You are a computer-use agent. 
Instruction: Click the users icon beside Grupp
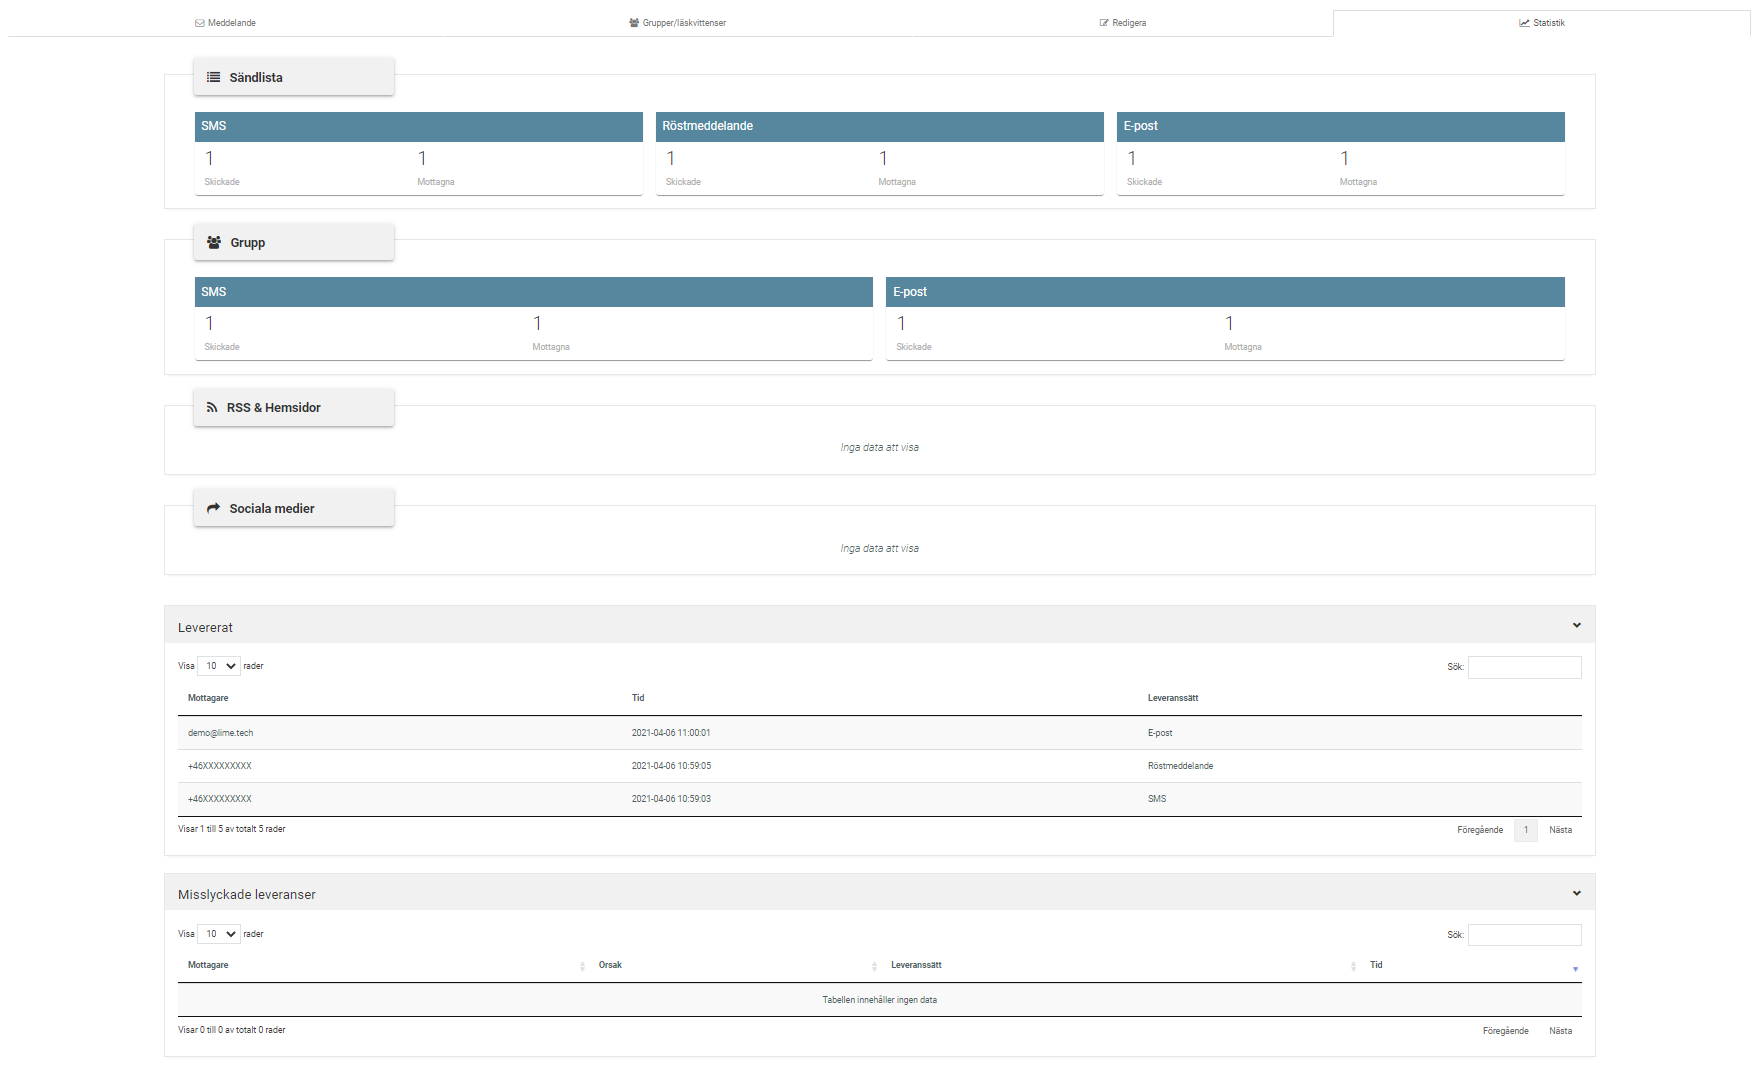[x=213, y=242]
